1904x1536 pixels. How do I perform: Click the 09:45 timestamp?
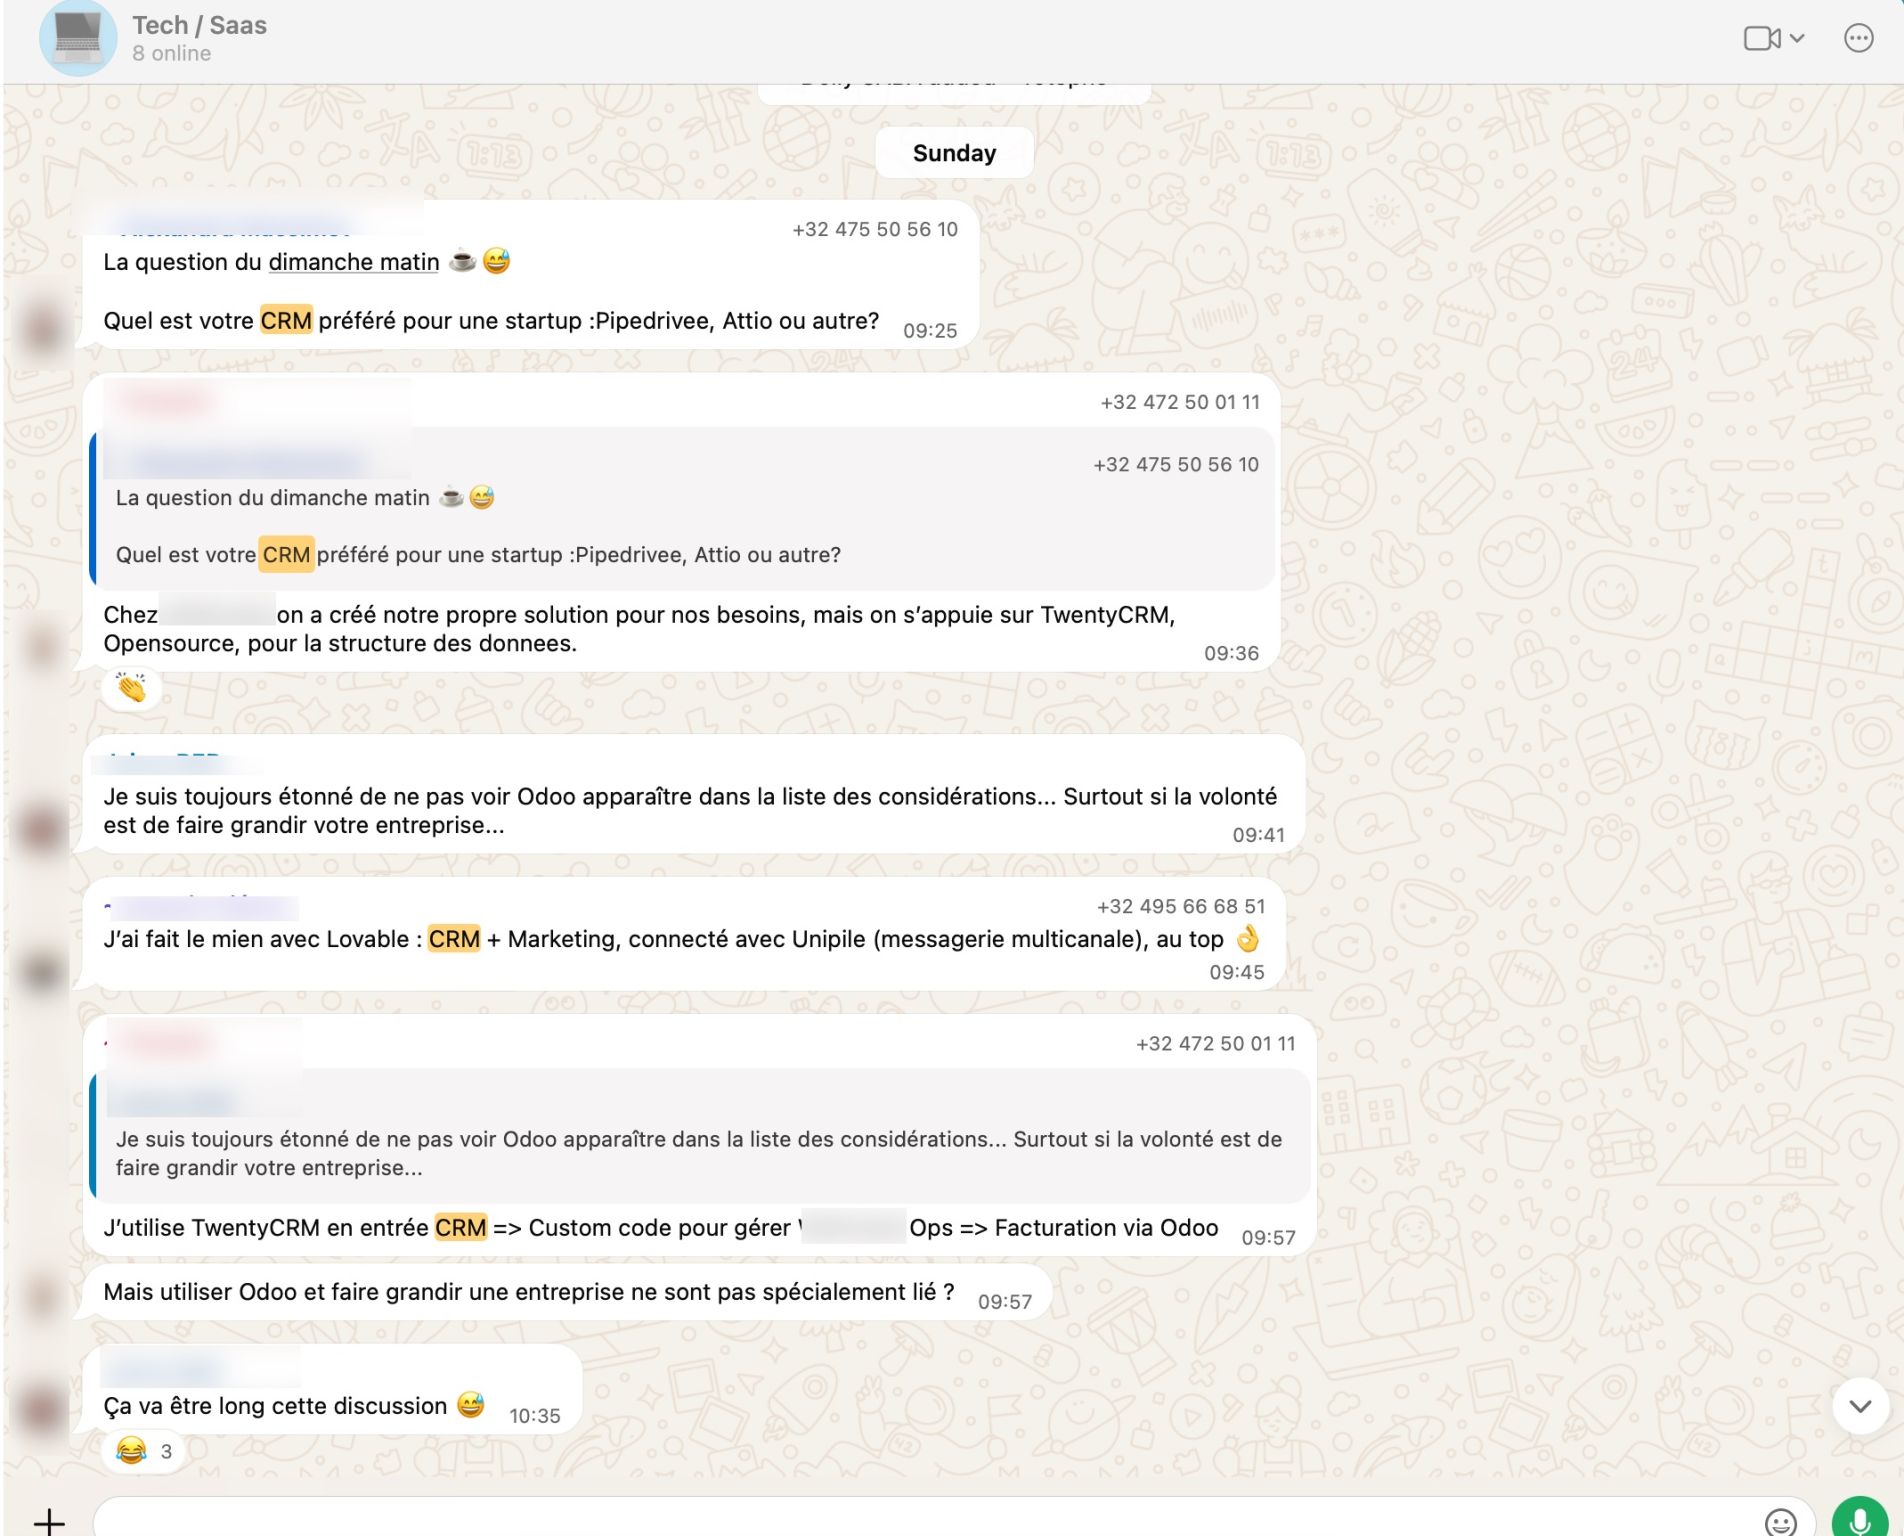pyautogui.click(x=1237, y=972)
